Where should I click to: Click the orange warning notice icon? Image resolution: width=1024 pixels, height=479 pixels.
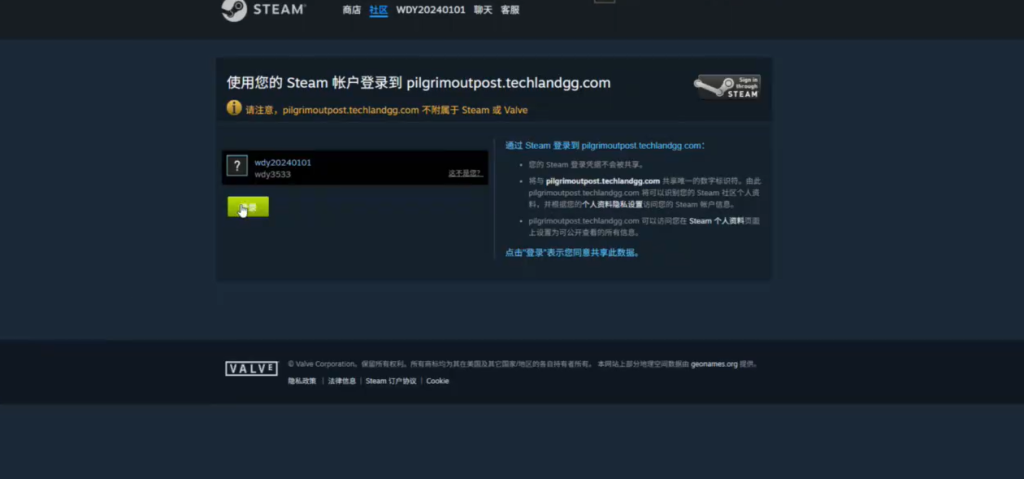234,108
